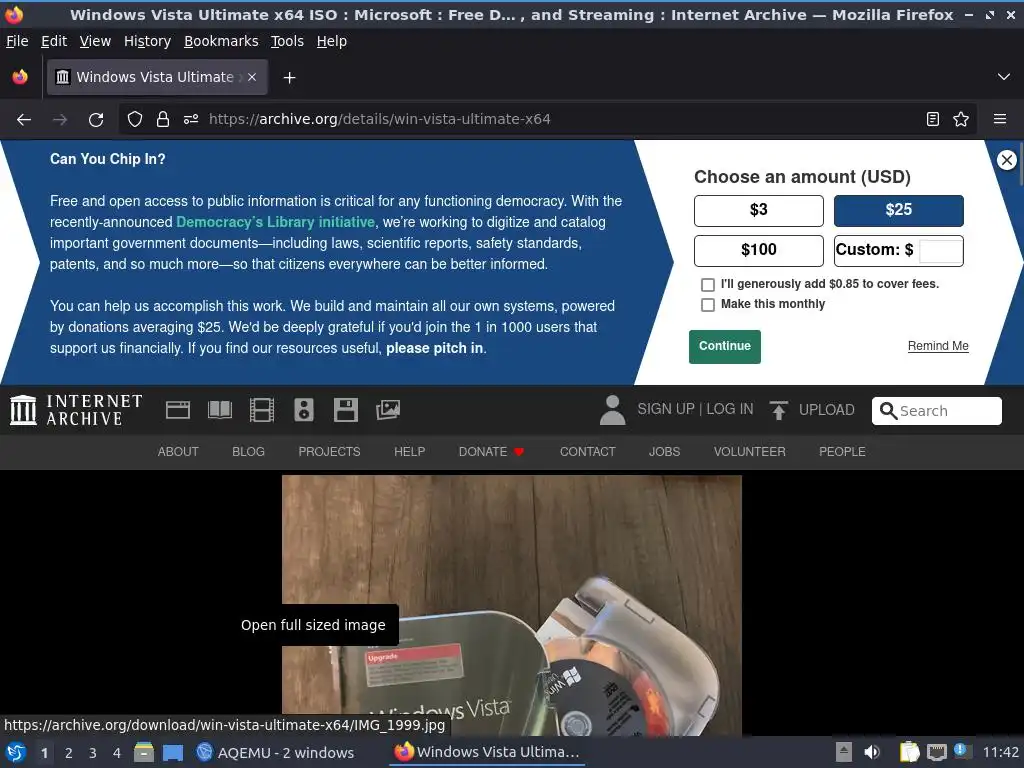The height and width of the screenshot is (768, 1024).
Task: Open the VOLUNTEER nav link
Action: [750, 452]
